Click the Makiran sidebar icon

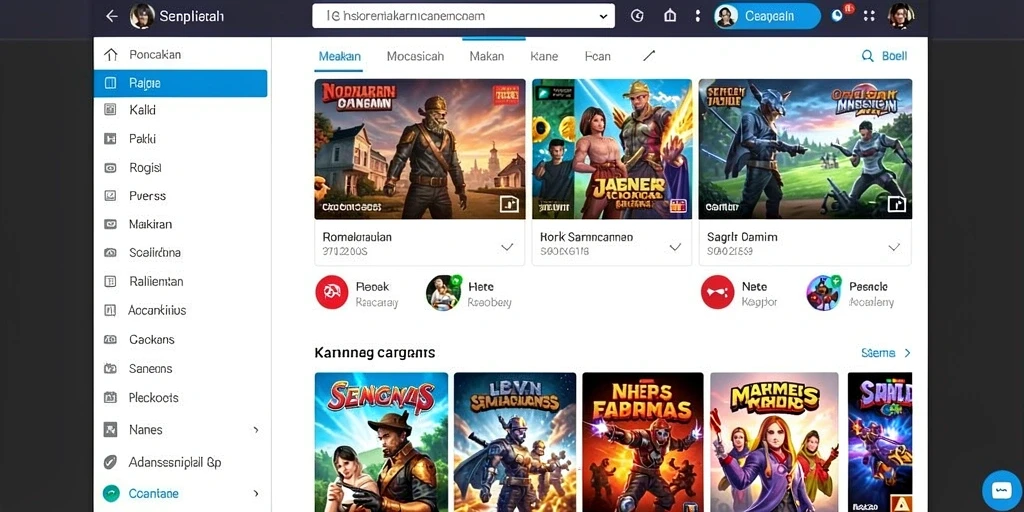point(110,224)
